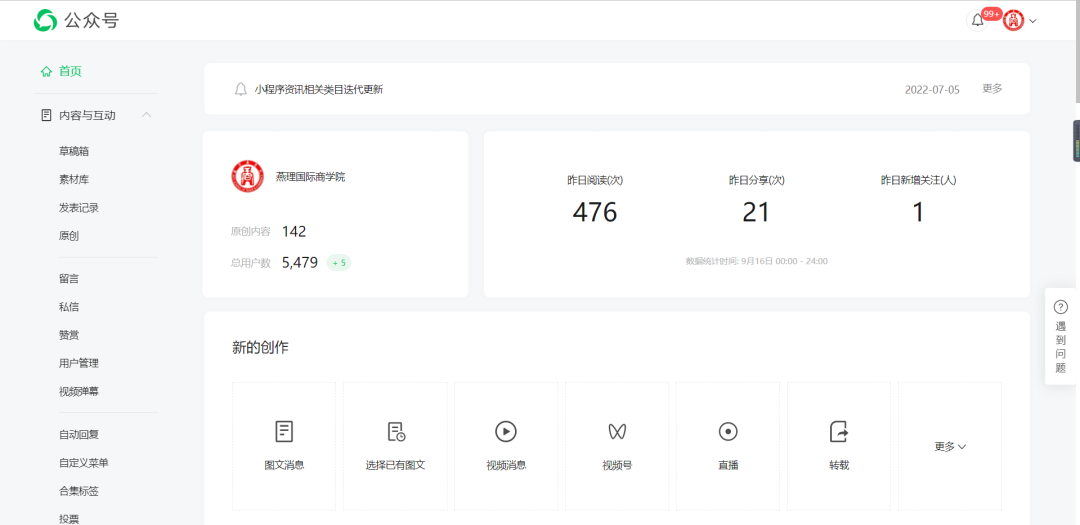The width and height of the screenshot is (1080, 525).
Task: Click the 视频号 butterfly icon
Action: click(617, 431)
